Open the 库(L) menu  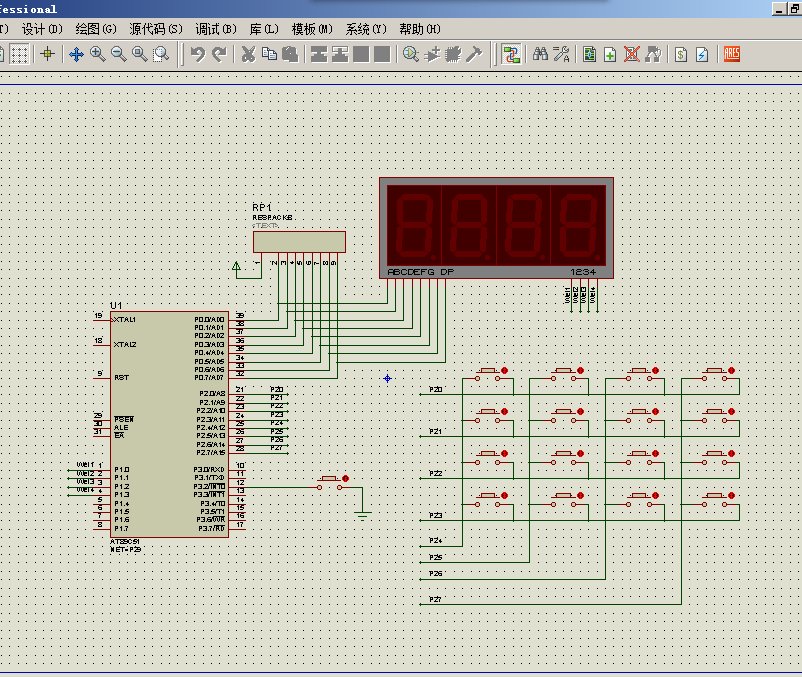point(264,29)
